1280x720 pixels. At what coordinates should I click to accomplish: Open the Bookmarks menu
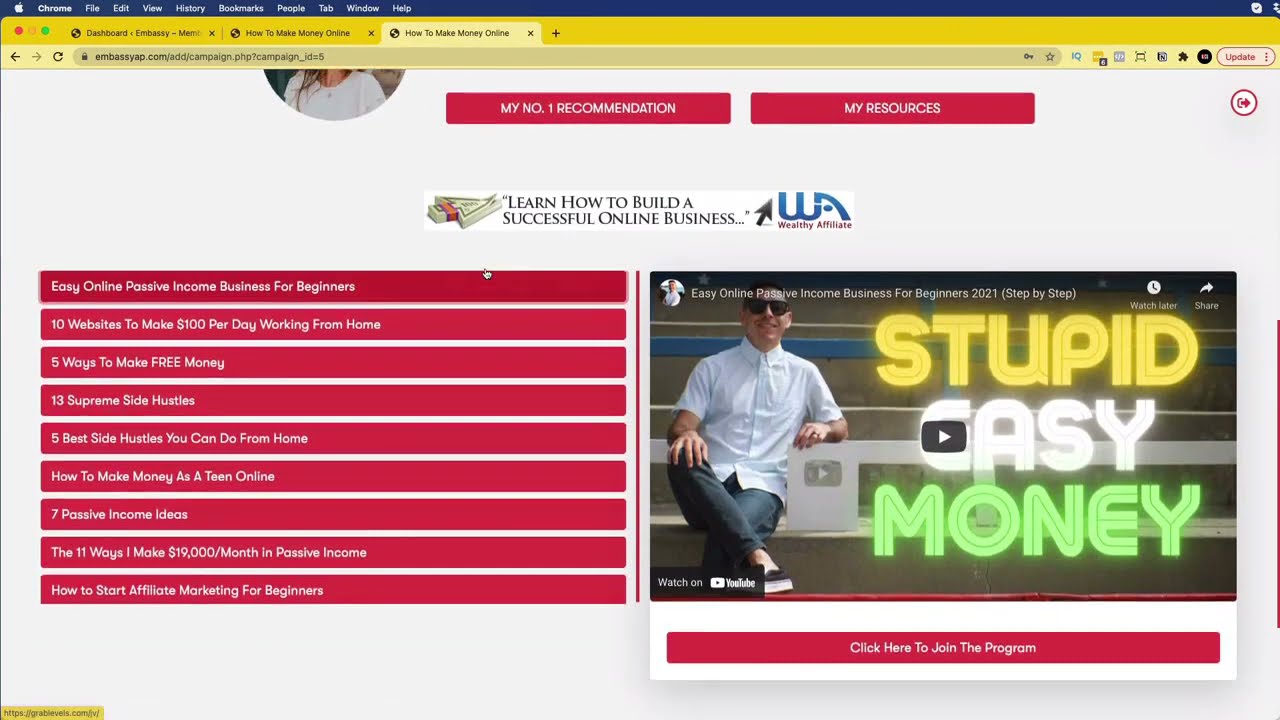[x=241, y=8]
